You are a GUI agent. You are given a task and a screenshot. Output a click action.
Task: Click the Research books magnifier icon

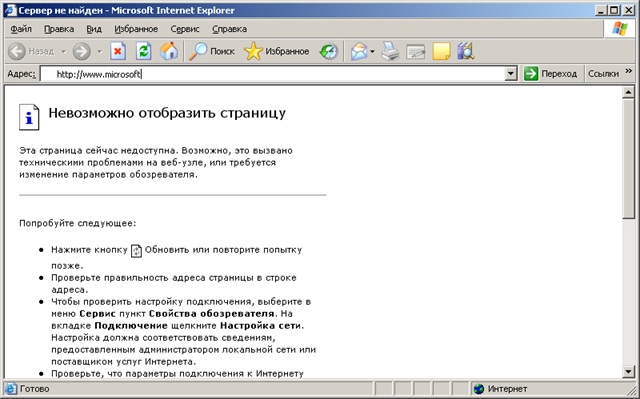(x=466, y=51)
